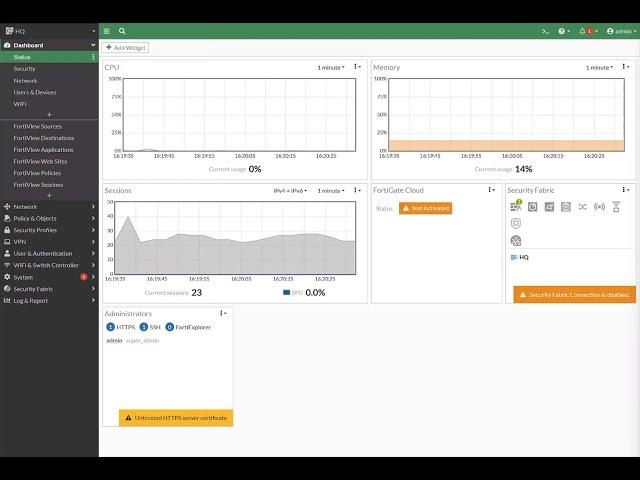Image resolution: width=640 pixels, height=480 pixels.
Task: Click the circular power-style icon in Security Fabric widget
Action: pyautogui.click(x=532, y=207)
